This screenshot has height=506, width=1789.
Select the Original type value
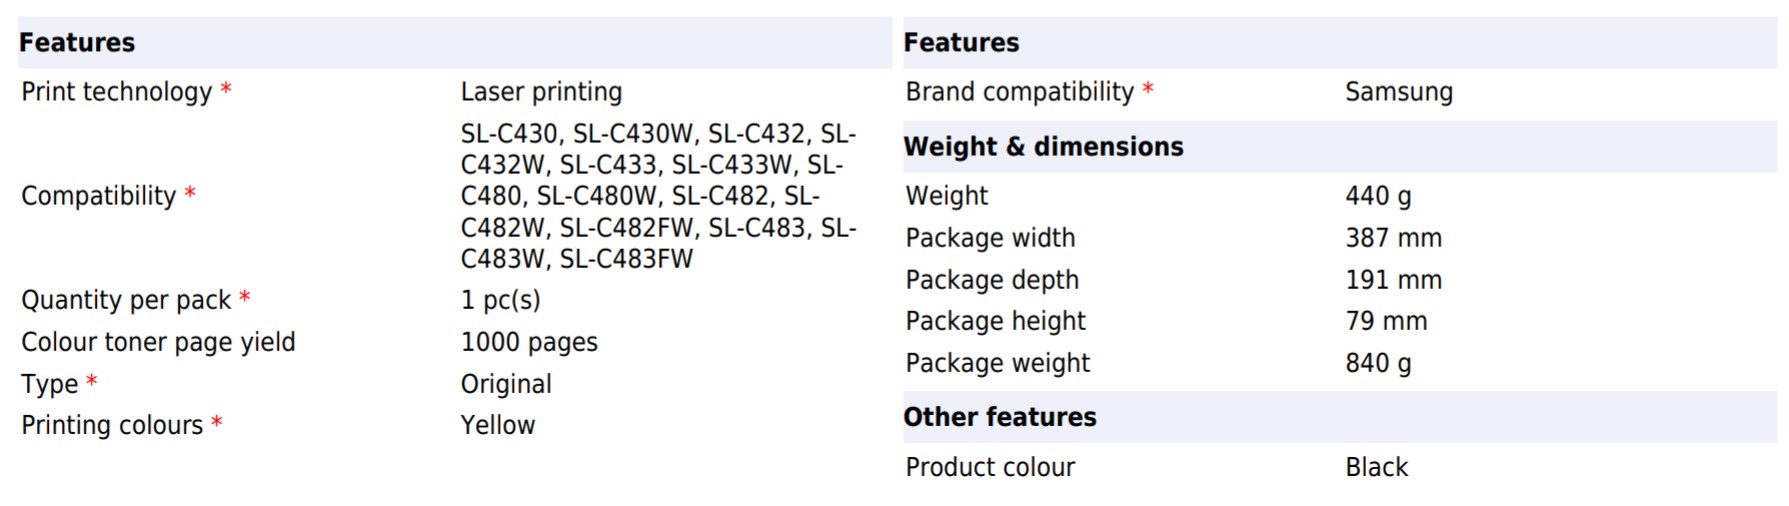506,384
